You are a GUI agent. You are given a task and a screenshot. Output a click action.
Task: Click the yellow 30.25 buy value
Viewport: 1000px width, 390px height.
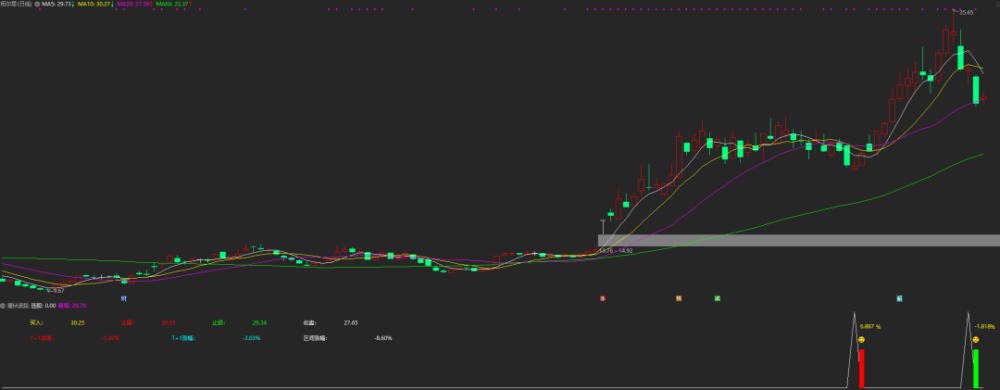77,323
